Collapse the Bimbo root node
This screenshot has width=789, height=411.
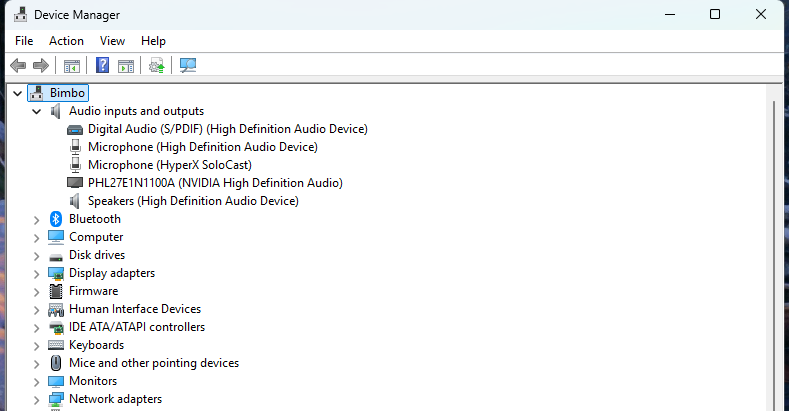coord(18,93)
